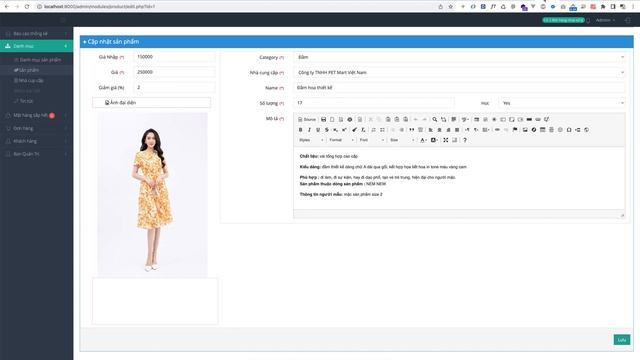Insert an anchor flag in the editor
640x360 pixels.
click(515, 130)
